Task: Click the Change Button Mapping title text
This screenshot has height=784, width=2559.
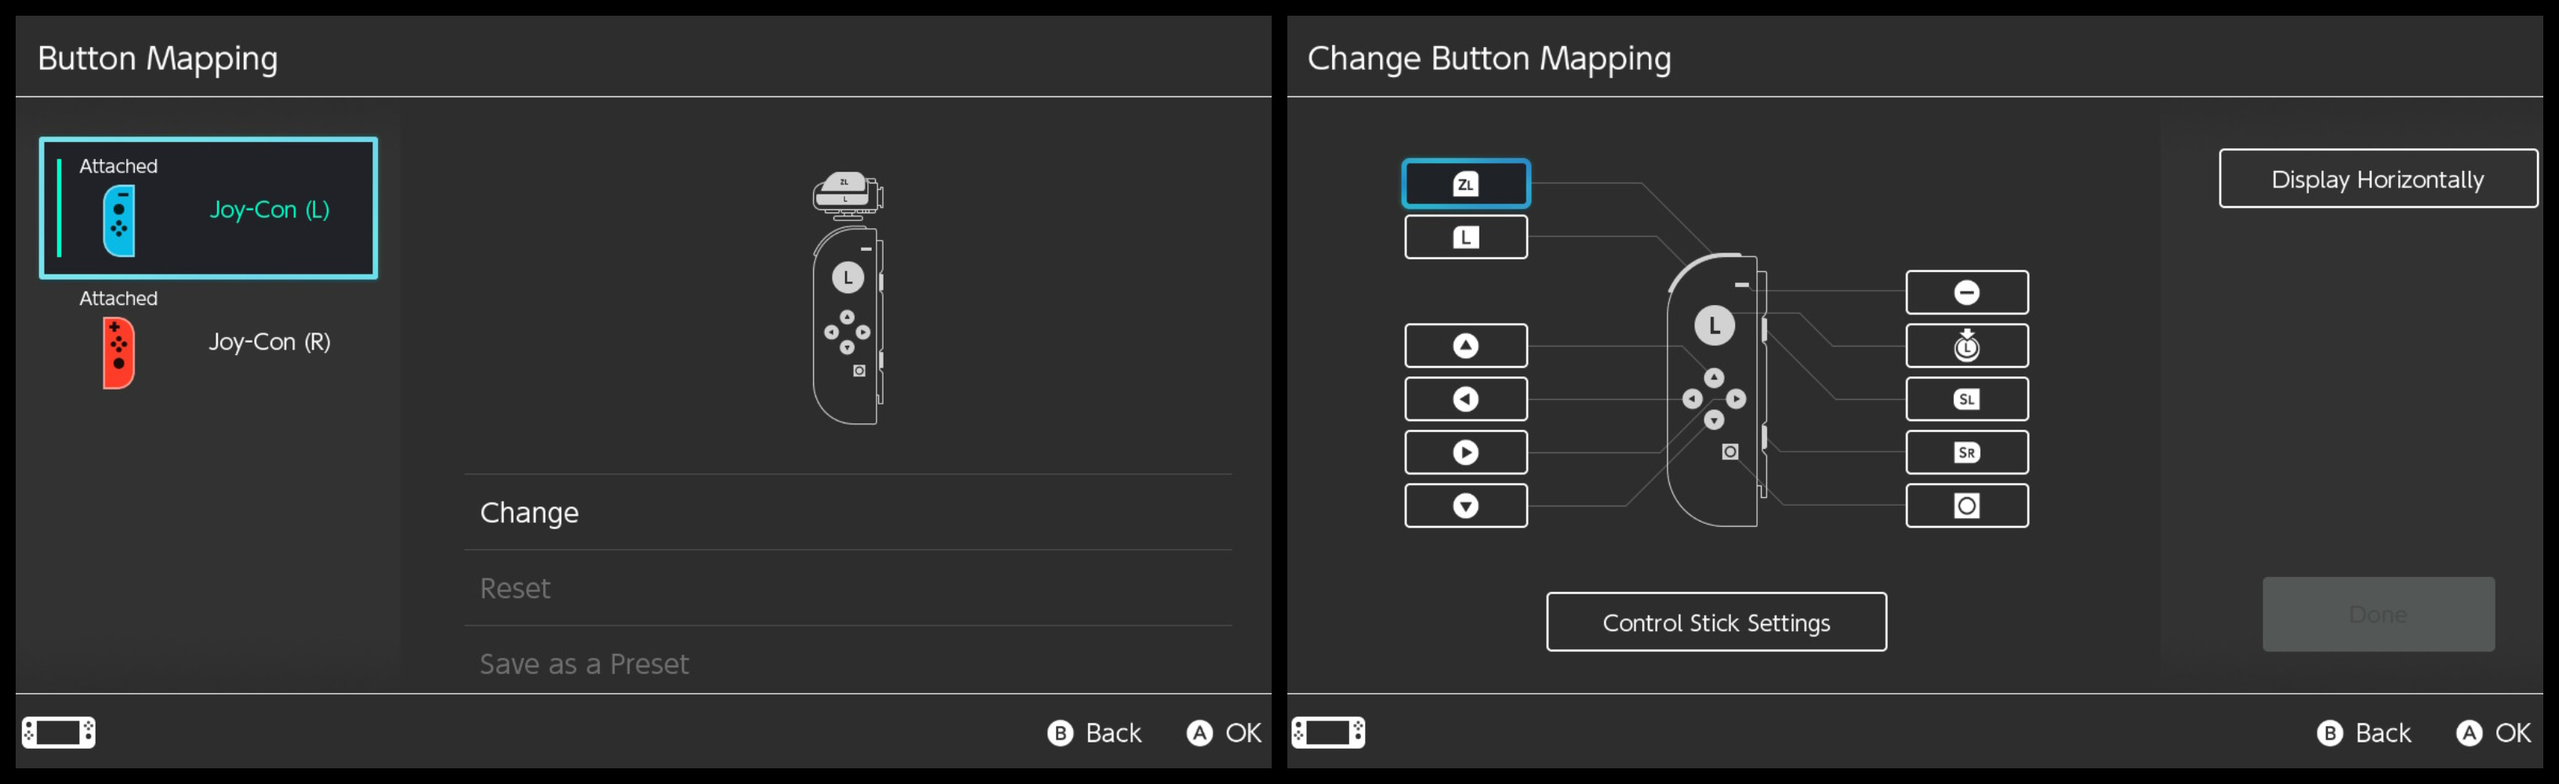Action: (x=1489, y=59)
